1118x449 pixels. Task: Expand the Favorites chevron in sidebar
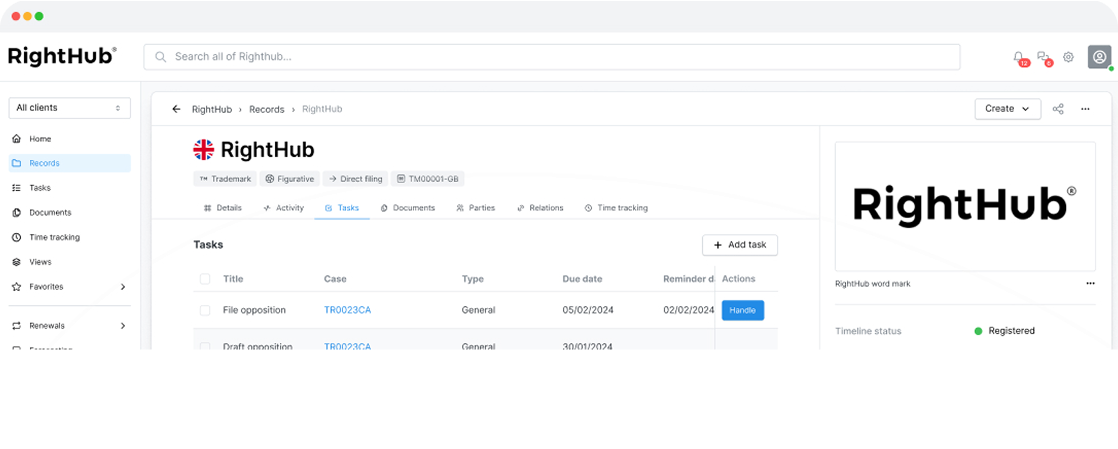click(x=123, y=287)
